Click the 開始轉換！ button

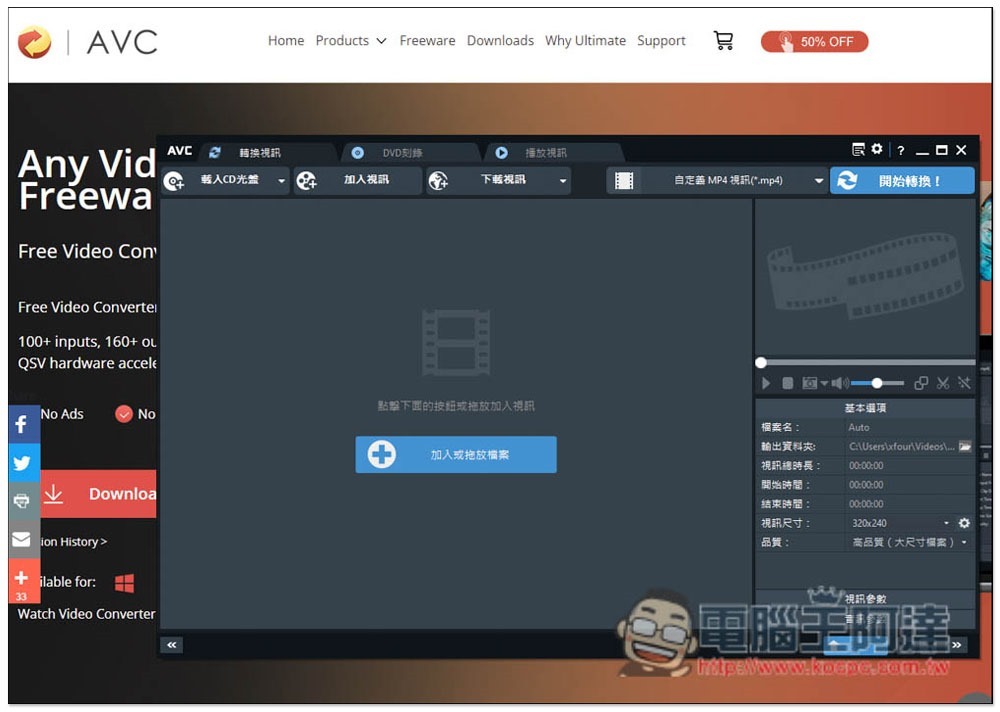tap(902, 181)
